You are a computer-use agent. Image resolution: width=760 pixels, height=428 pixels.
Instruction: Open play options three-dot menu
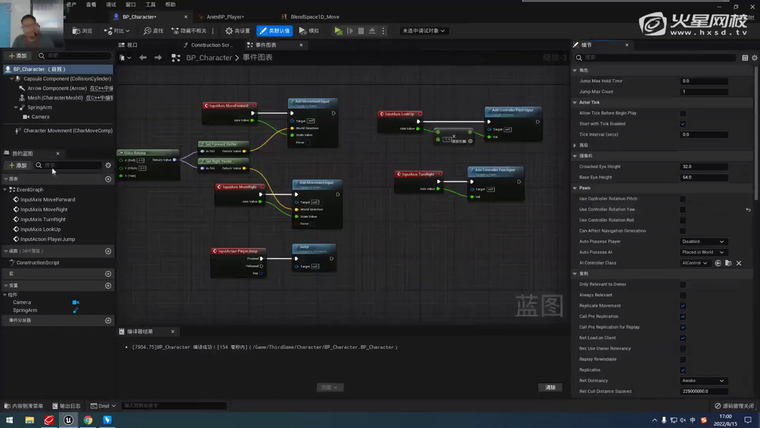tap(383, 31)
